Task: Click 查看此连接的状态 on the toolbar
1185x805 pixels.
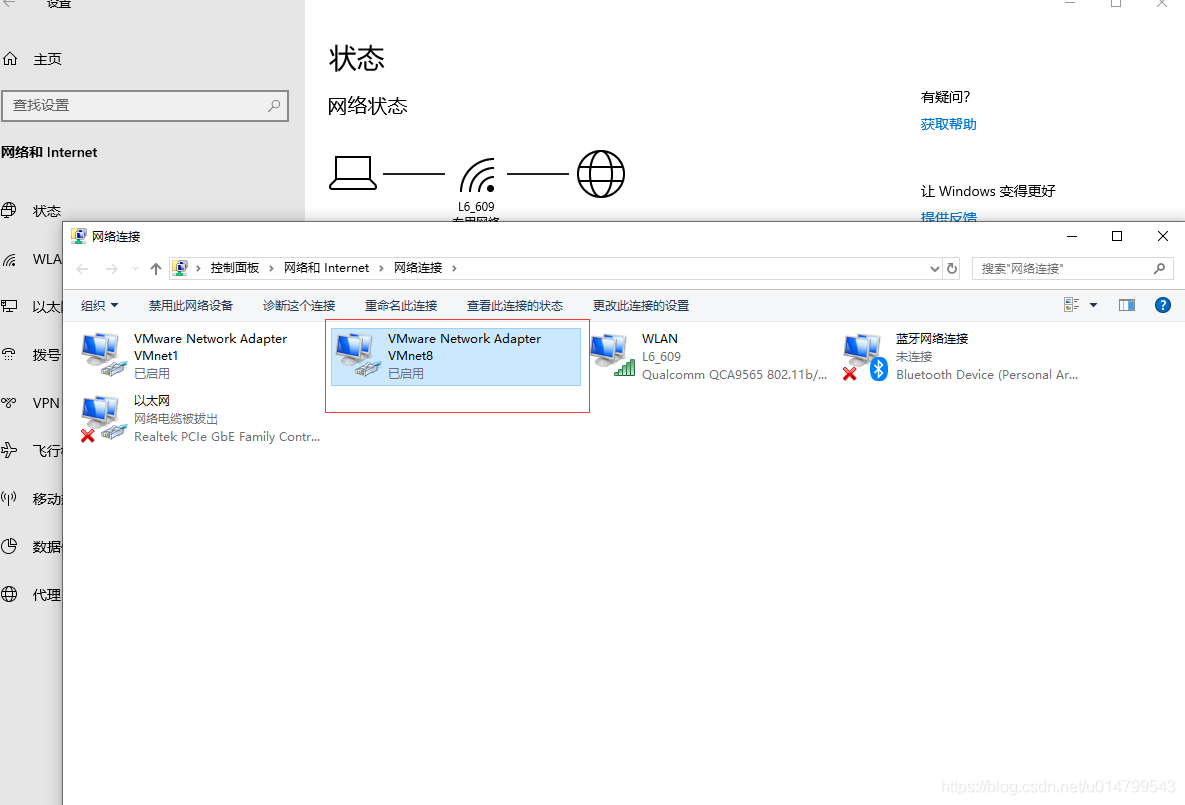Action: pos(515,305)
